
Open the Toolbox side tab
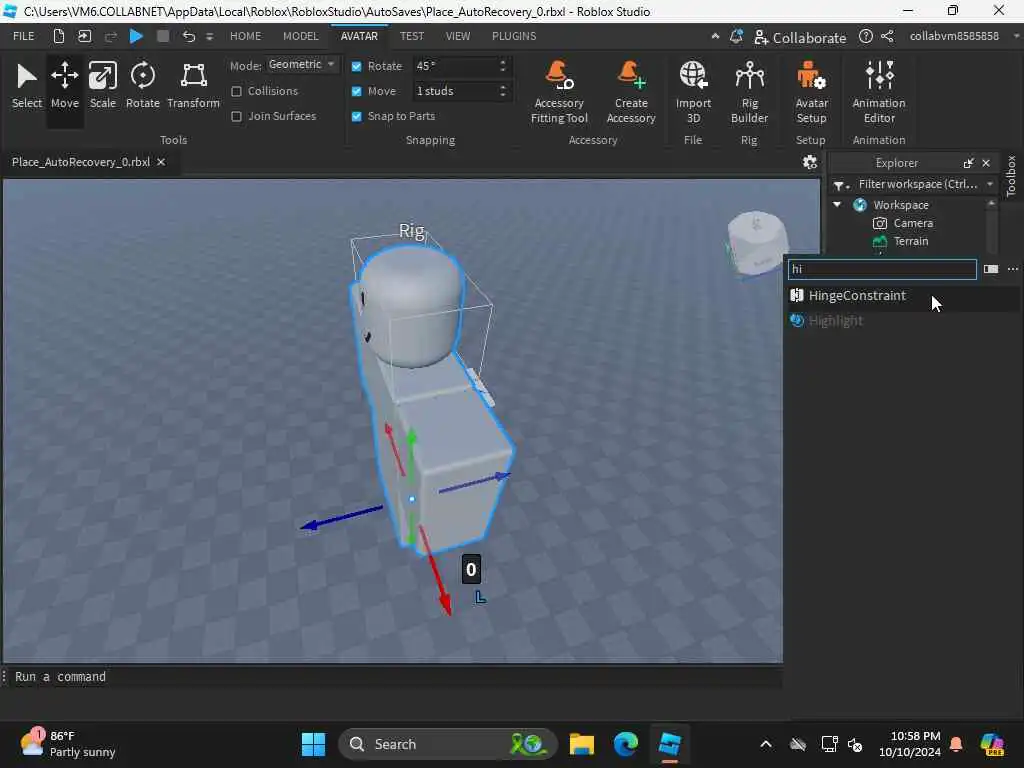[x=1010, y=176]
